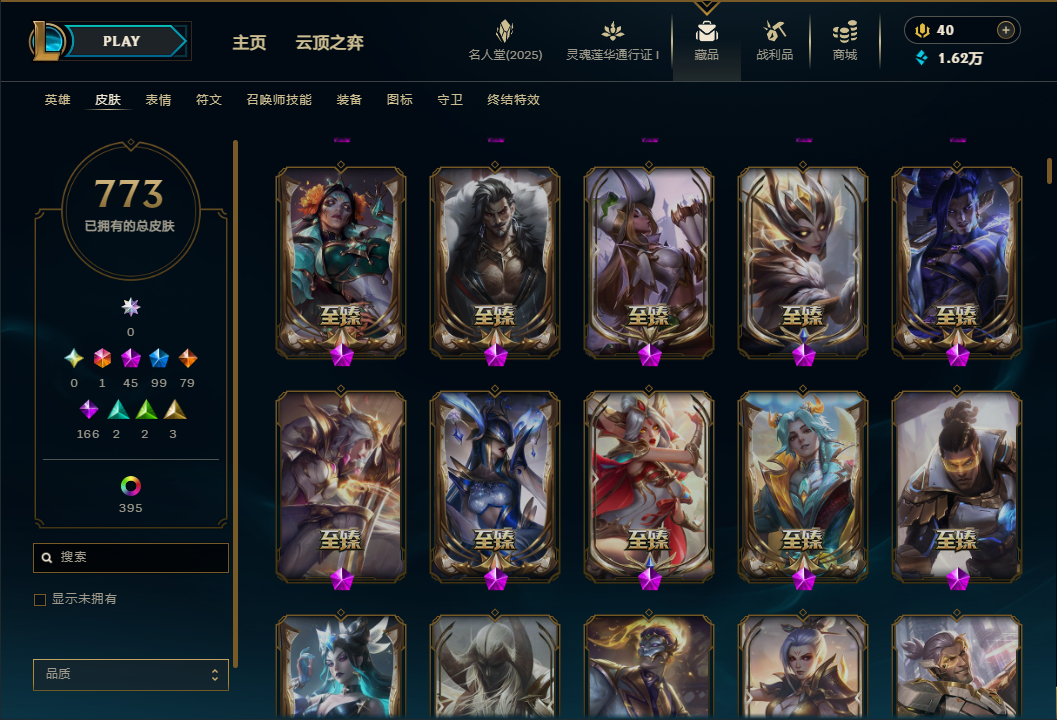Go to the 云顶之弈 page
This screenshot has width=1057, height=720.
coord(329,43)
